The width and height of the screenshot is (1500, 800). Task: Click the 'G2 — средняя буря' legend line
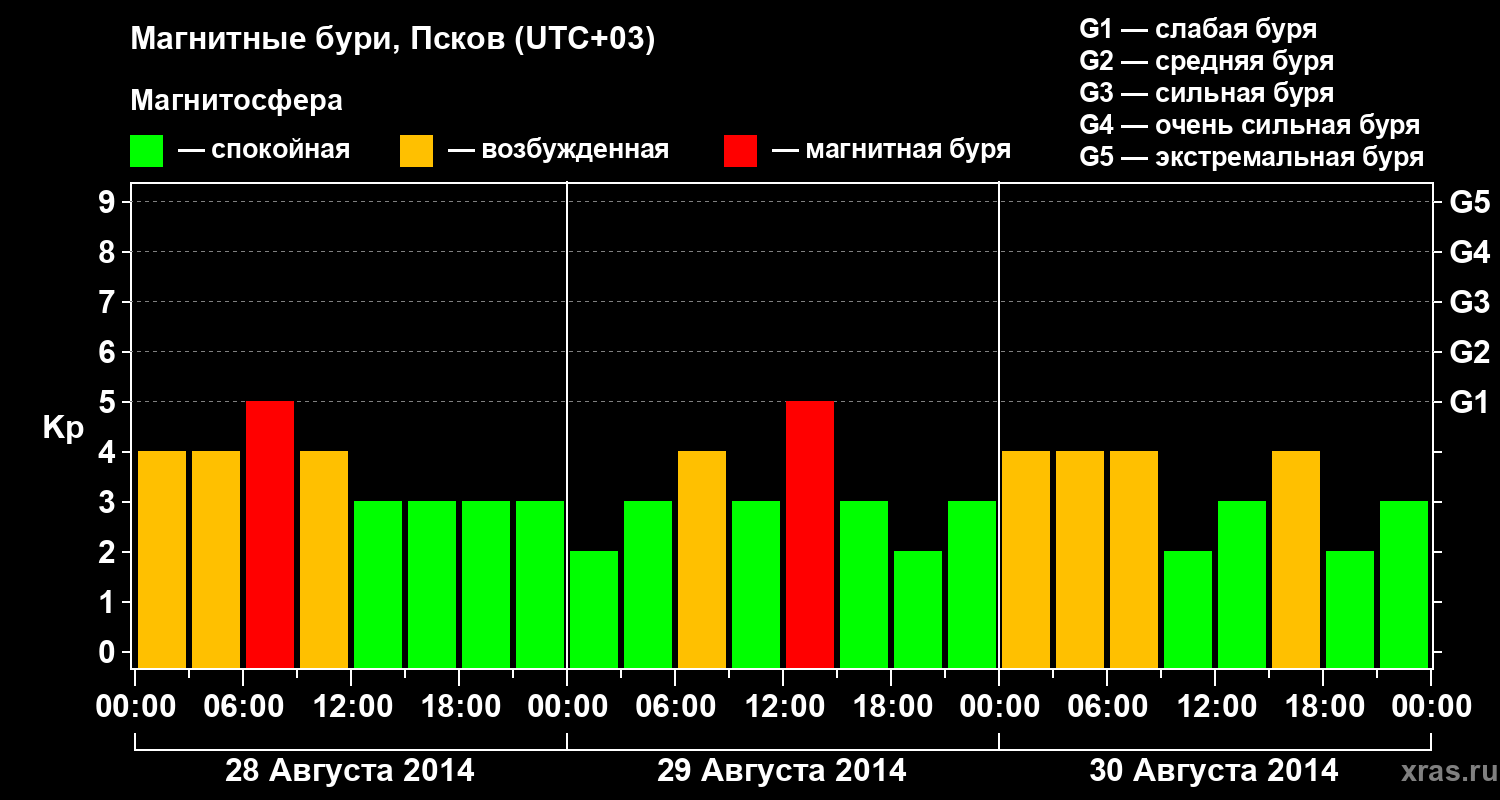click(1207, 61)
